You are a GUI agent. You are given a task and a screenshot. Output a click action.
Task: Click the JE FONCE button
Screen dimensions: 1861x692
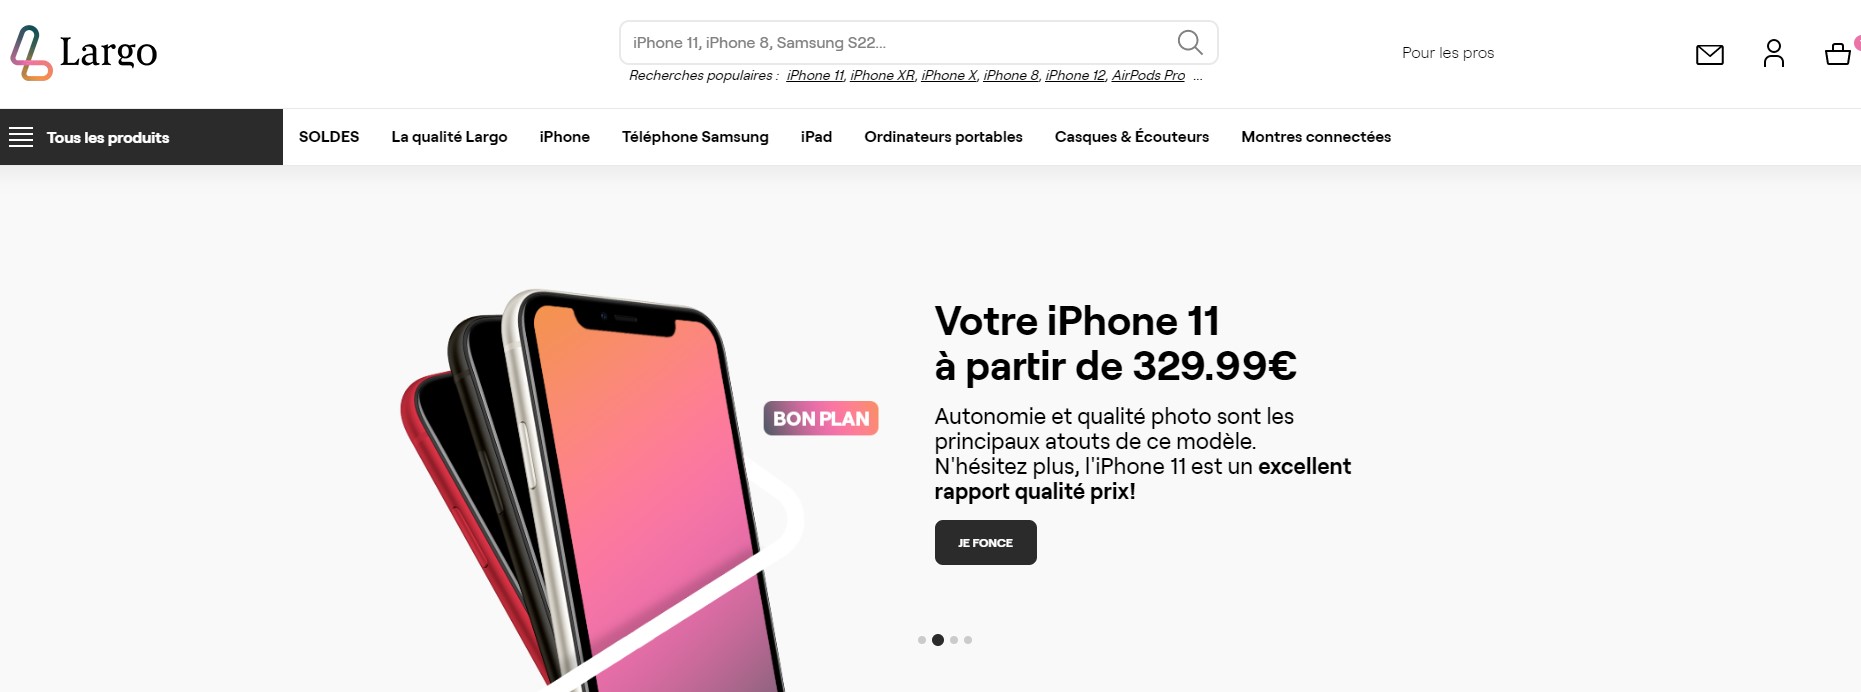[x=986, y=543]
